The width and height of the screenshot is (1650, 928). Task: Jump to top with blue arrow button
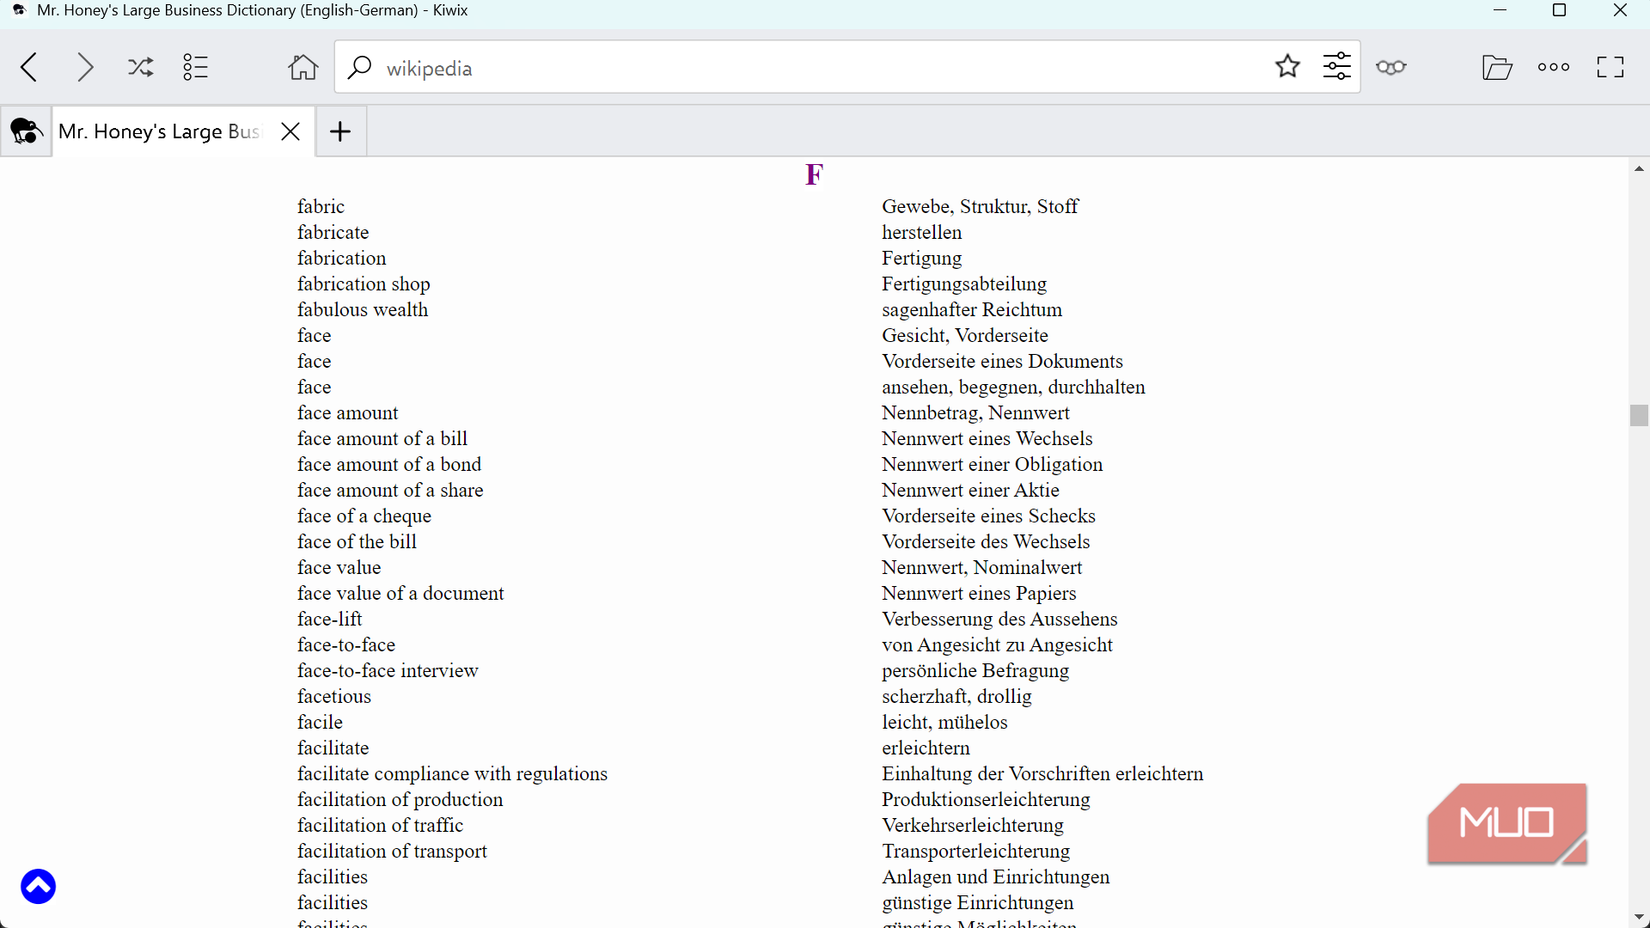38,886
